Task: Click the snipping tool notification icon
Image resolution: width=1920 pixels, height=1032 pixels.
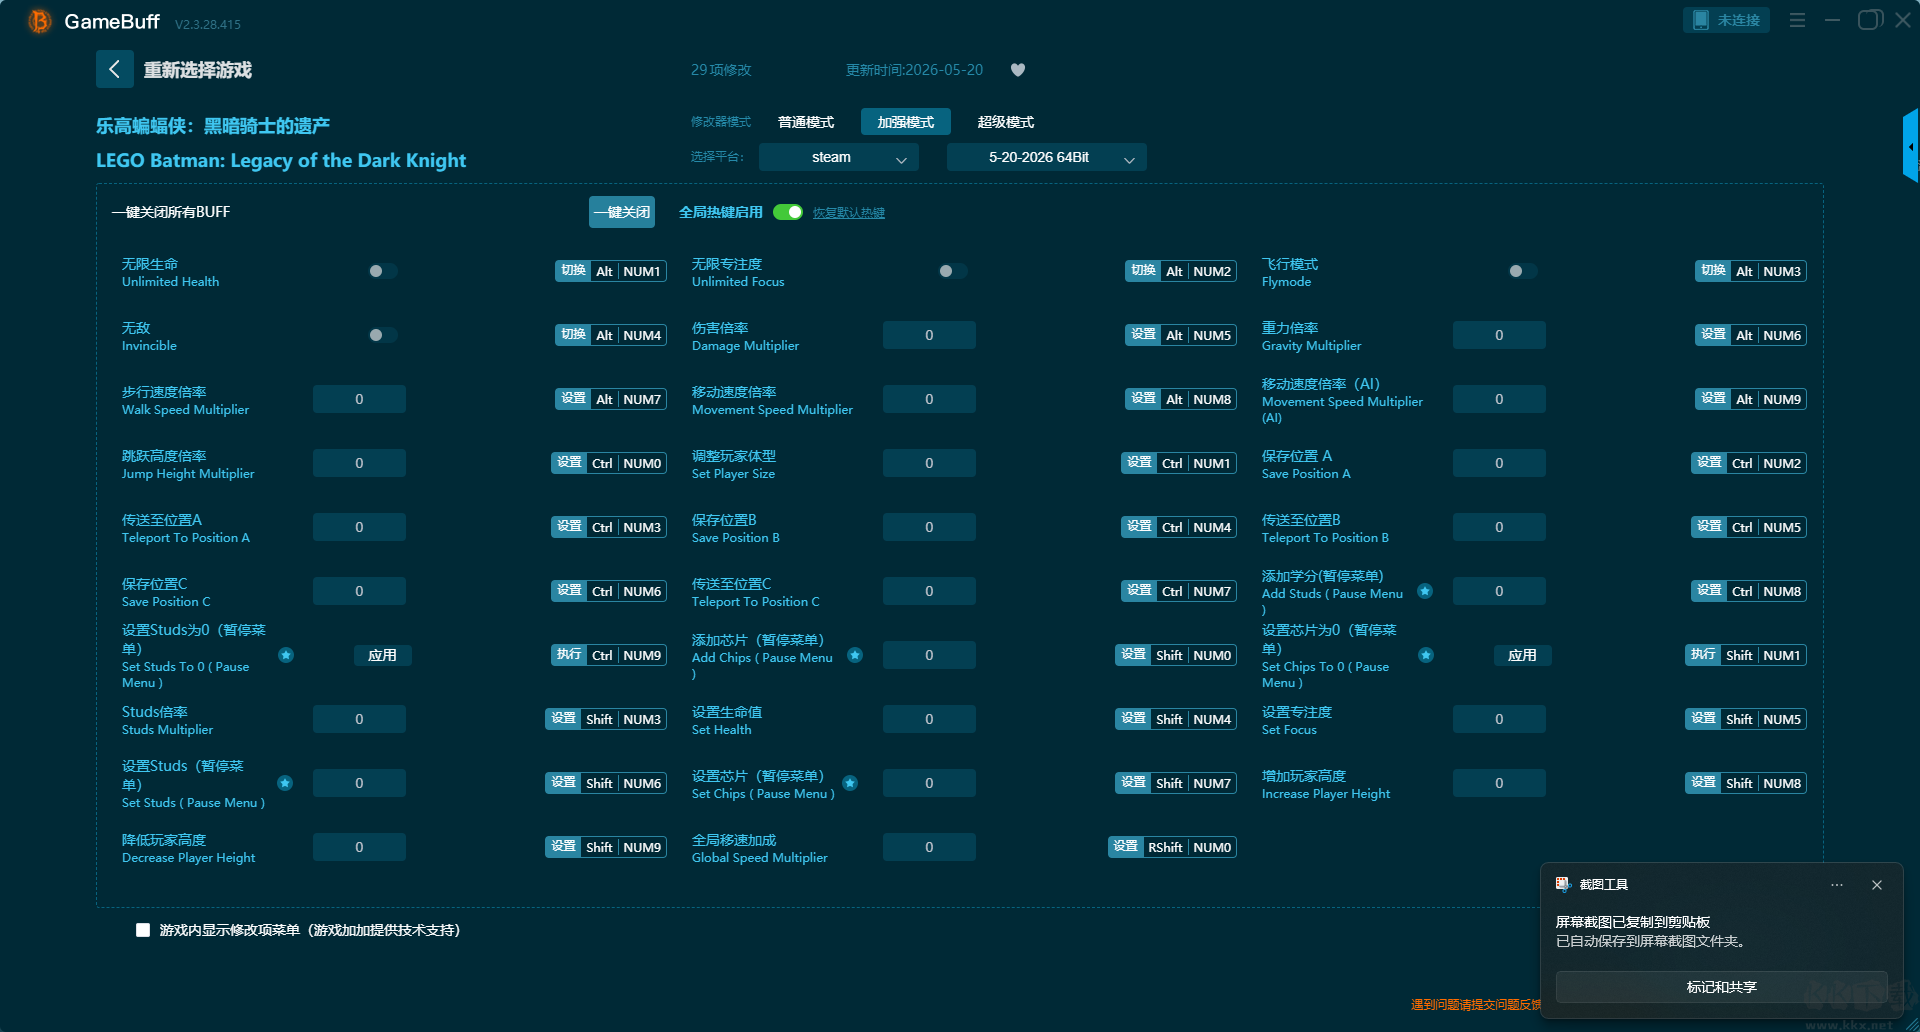Action: tap(1563, 884)
